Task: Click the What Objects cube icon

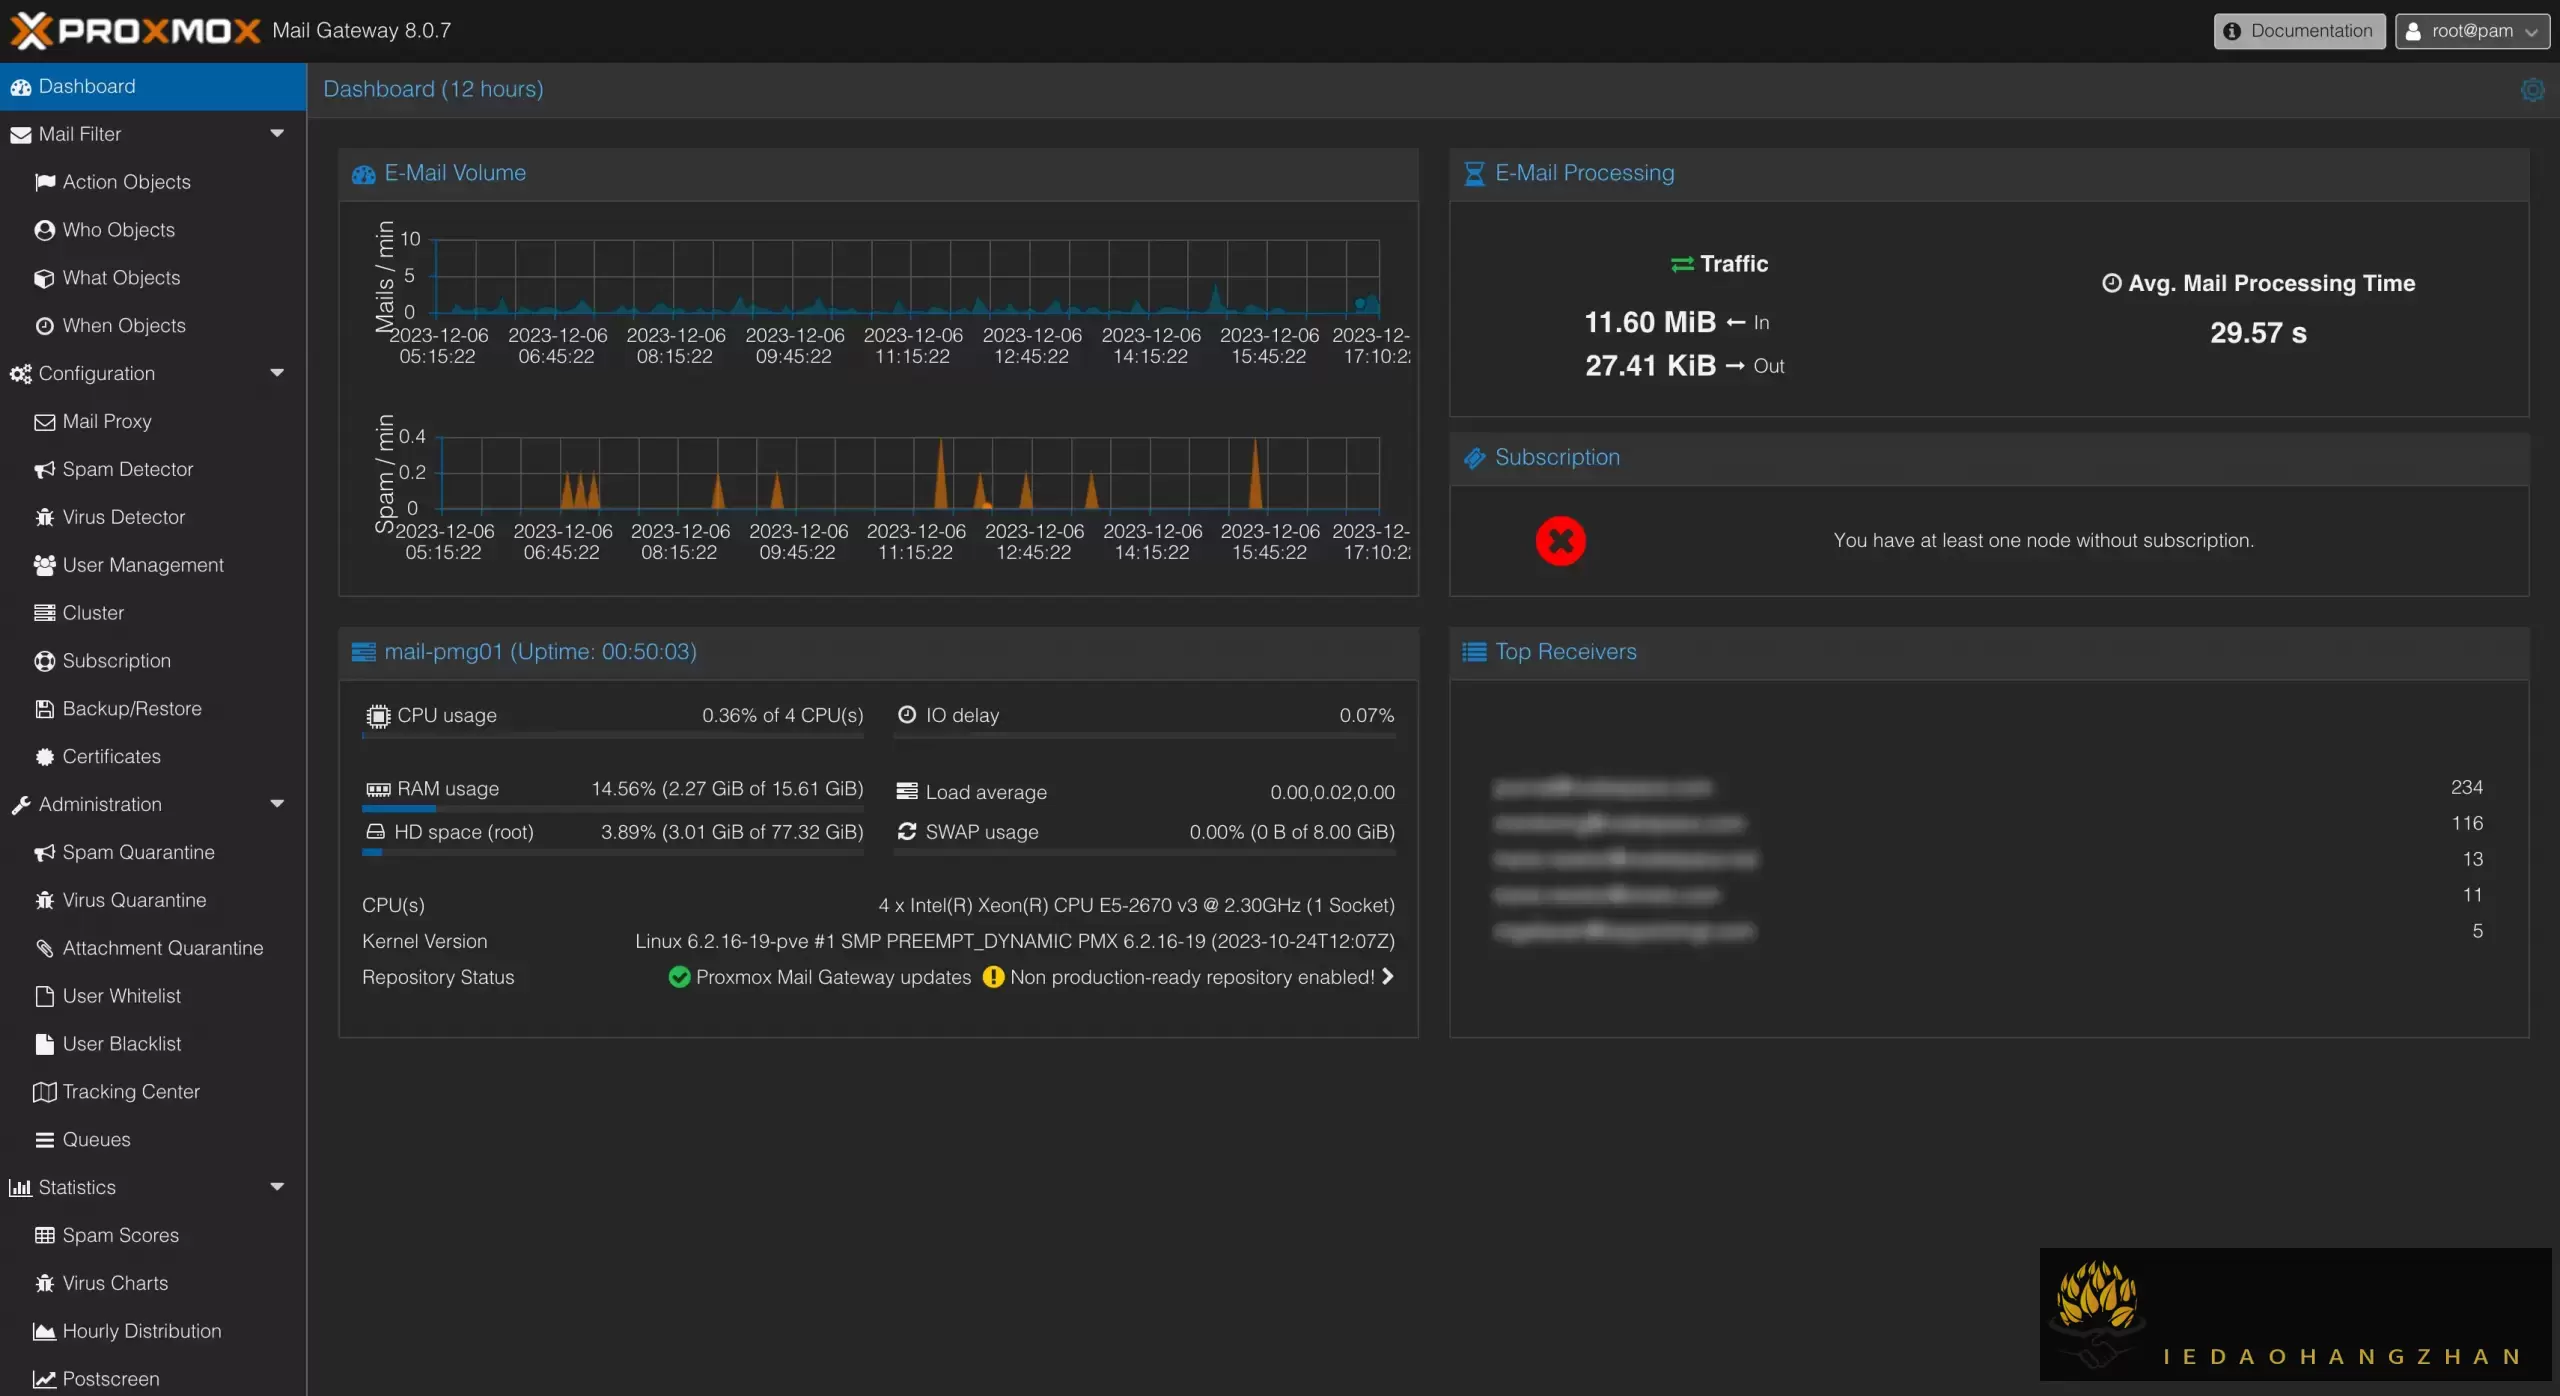Action: (45, 278)
